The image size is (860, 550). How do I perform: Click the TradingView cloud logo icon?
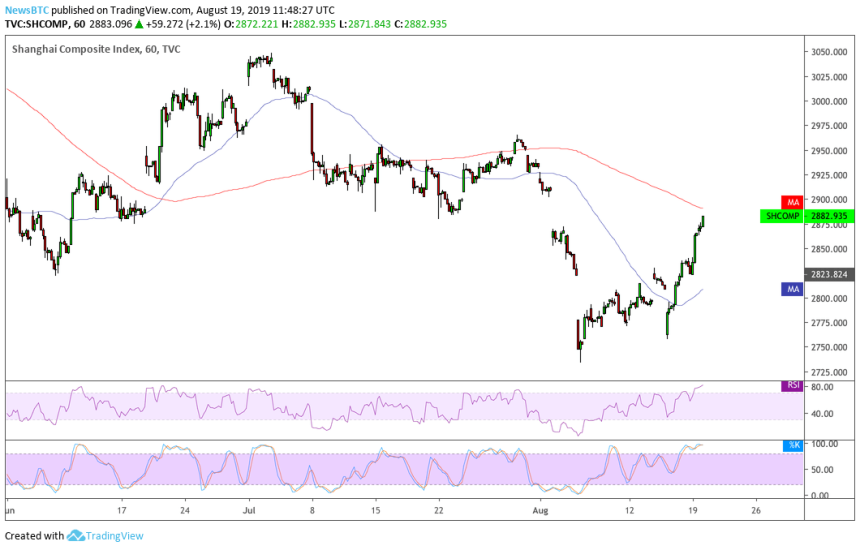75,536
